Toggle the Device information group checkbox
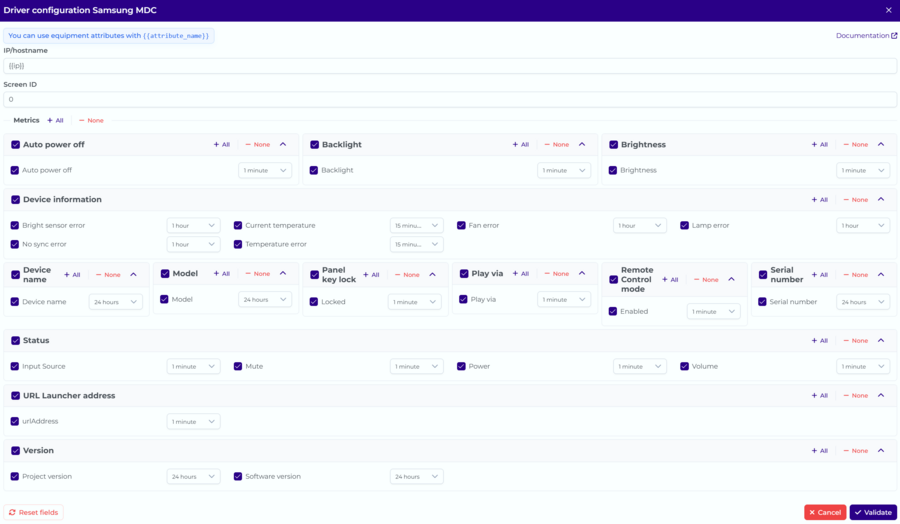This screenshot has width=900, height=524. point(15,200)
